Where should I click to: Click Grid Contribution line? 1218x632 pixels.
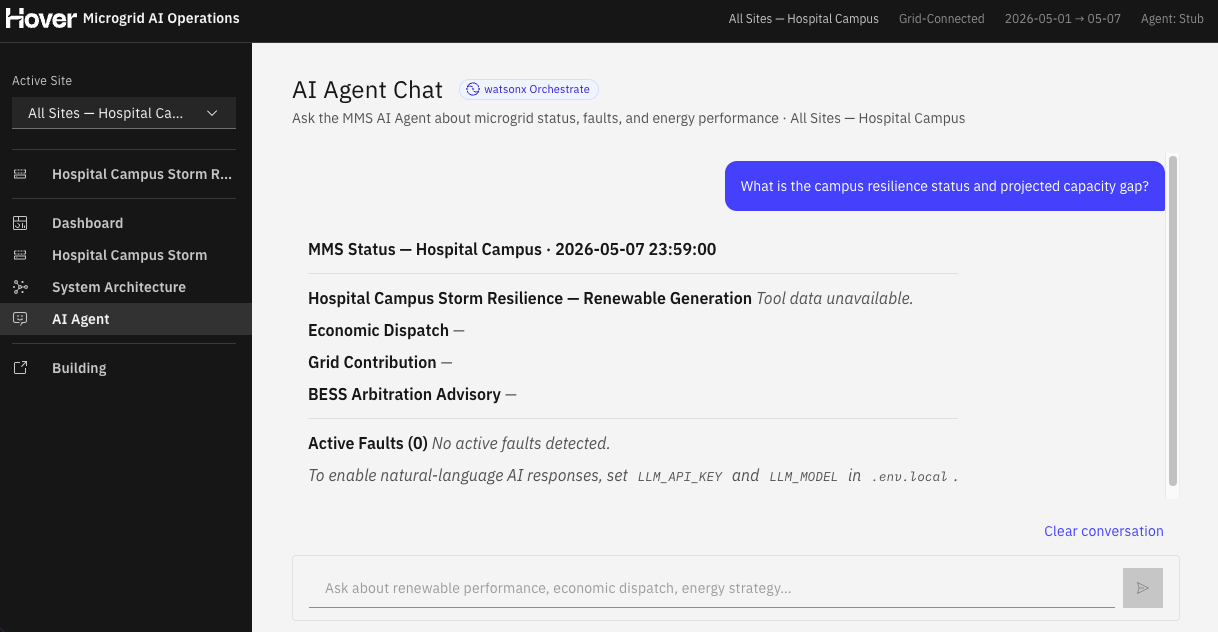380,362
